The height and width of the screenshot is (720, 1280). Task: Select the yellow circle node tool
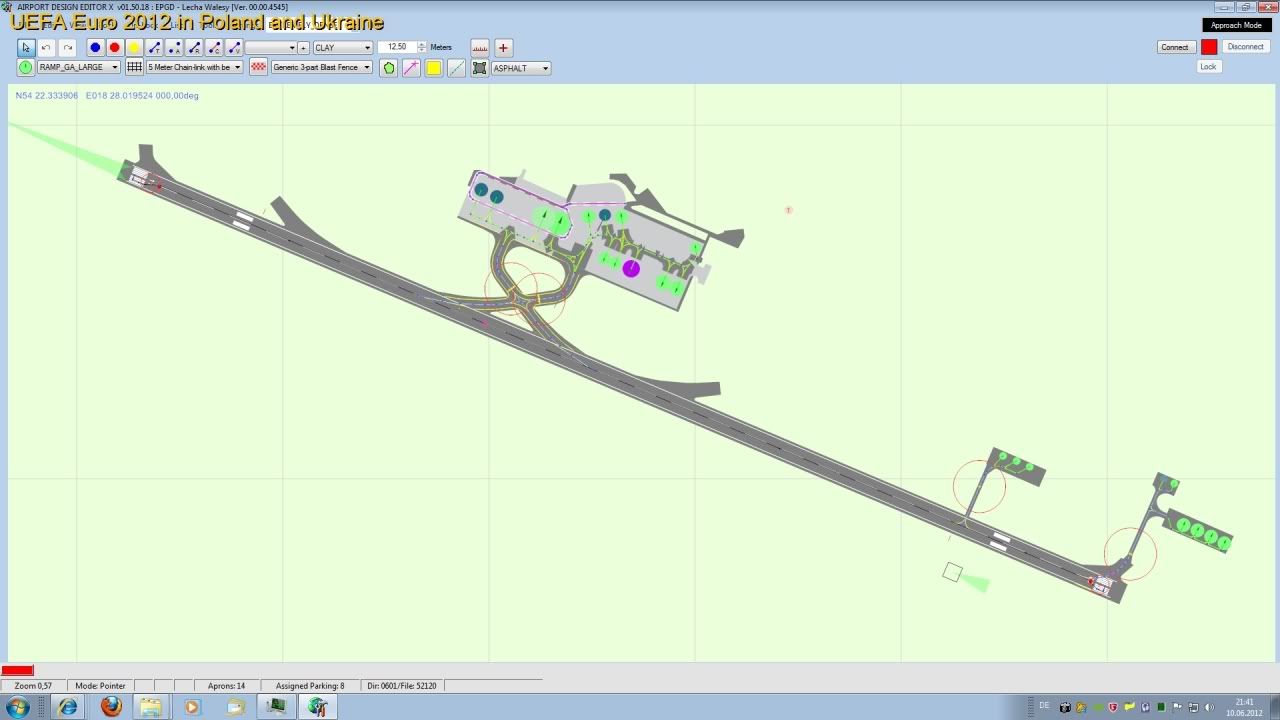(134, 47)
